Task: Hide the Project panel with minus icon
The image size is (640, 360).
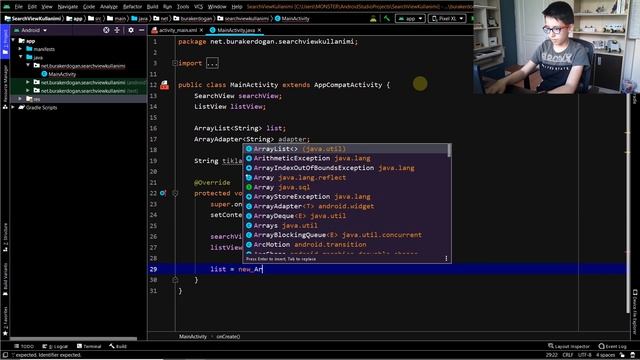Action: 141,30
